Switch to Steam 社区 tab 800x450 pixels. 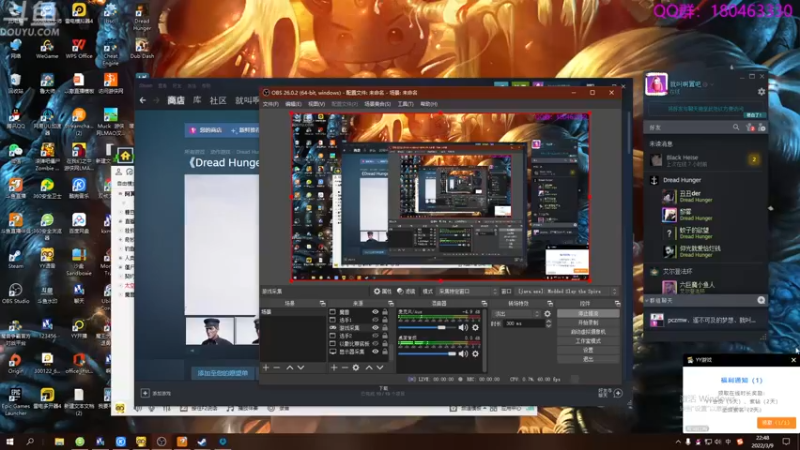tap(218, 101)
